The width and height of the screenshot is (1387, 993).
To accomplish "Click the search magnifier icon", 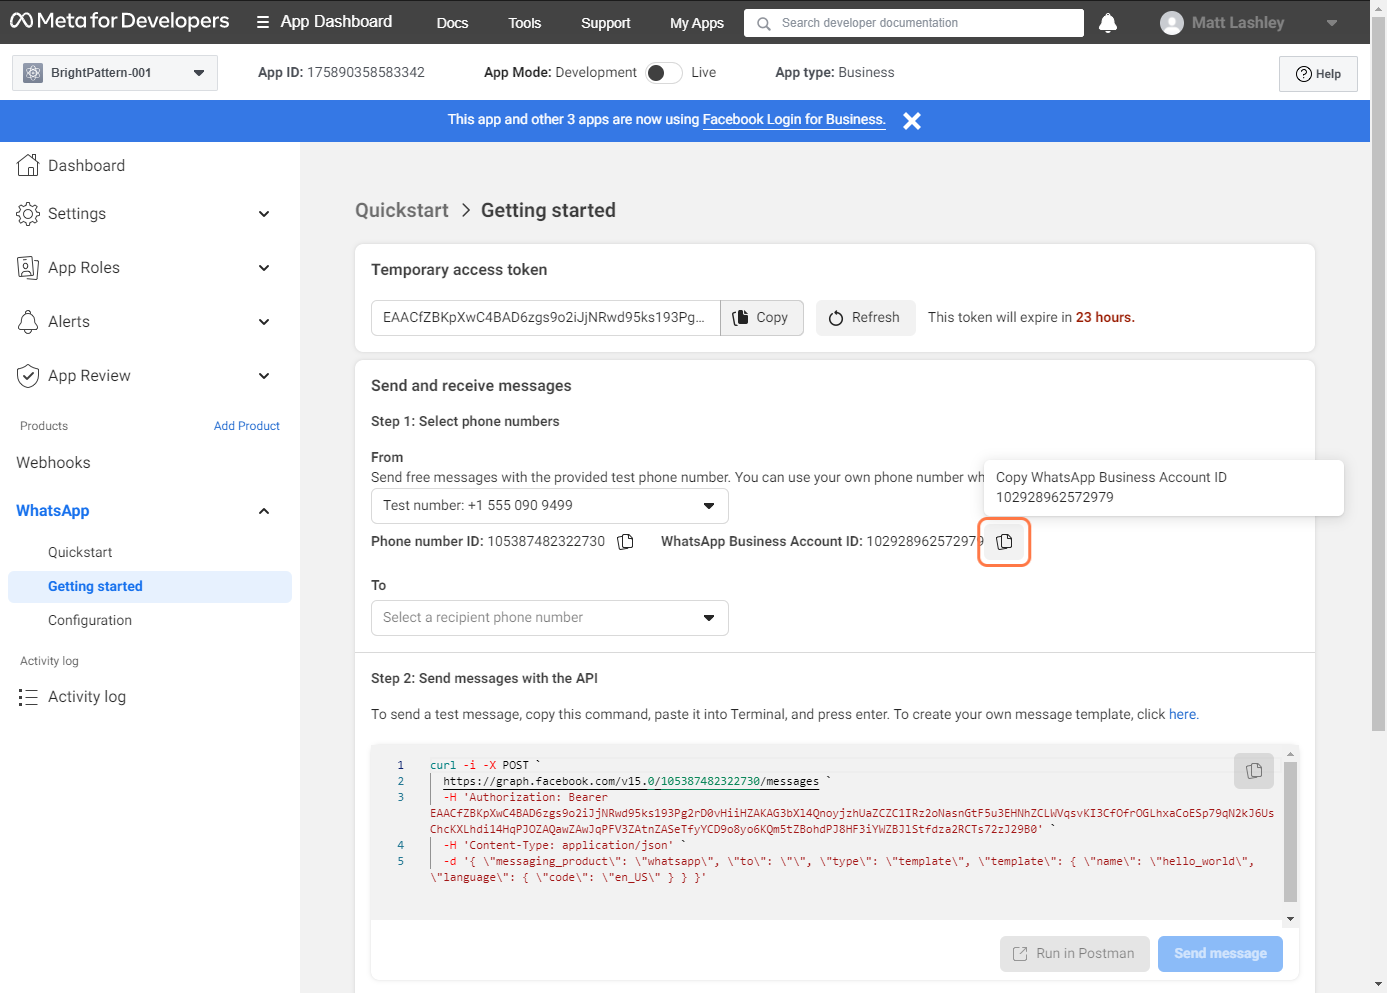I will click(764, 23).
